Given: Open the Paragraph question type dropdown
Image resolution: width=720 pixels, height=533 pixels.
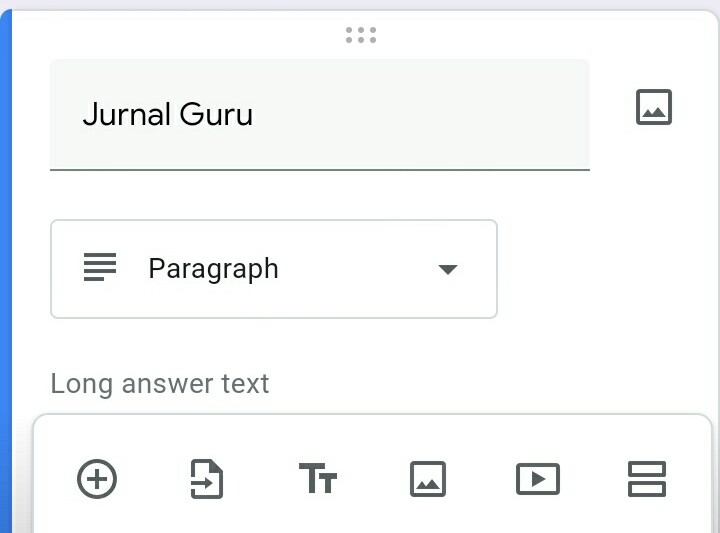Looking at the screenshot, I should pos(273,269).
